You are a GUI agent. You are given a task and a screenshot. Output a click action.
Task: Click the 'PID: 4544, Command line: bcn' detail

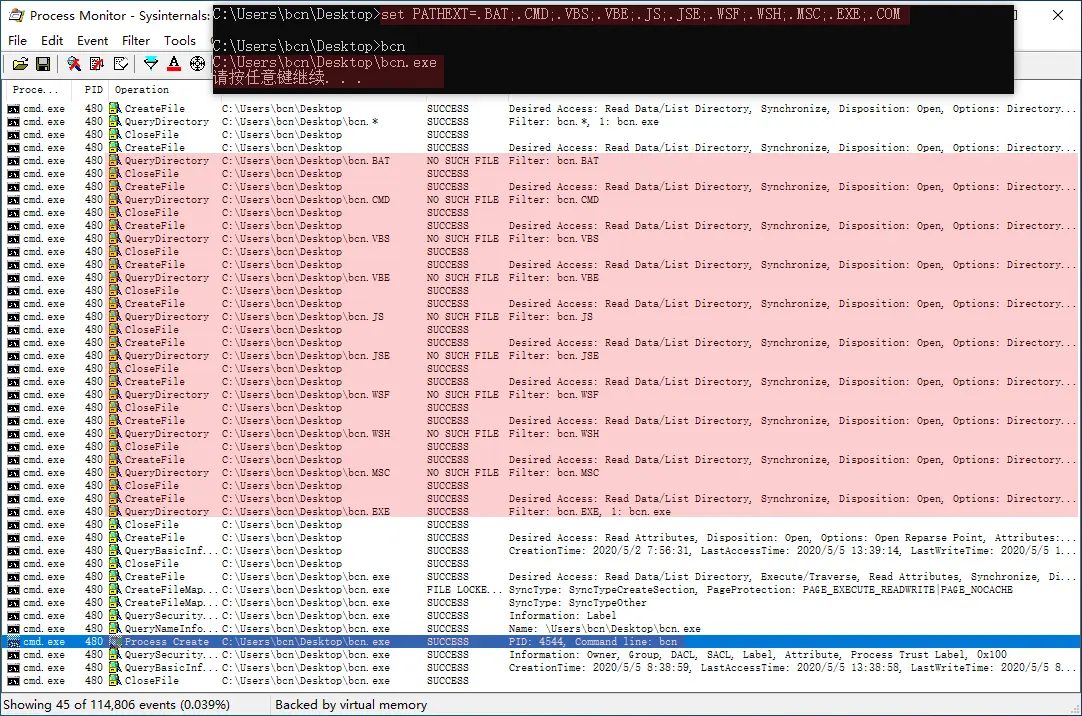[593, 642]
